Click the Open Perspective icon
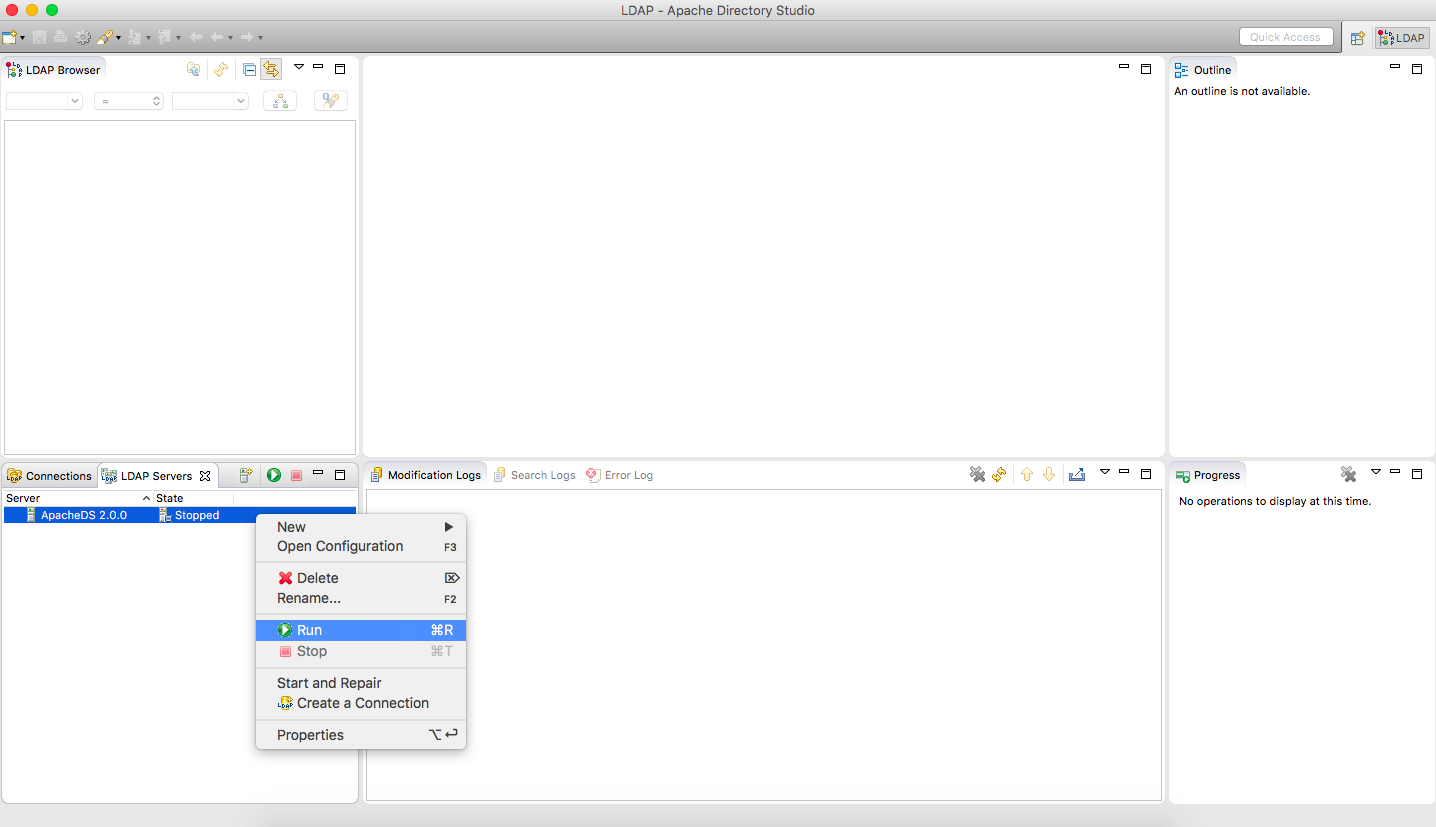1436x827 pixels. [1357, 38]
